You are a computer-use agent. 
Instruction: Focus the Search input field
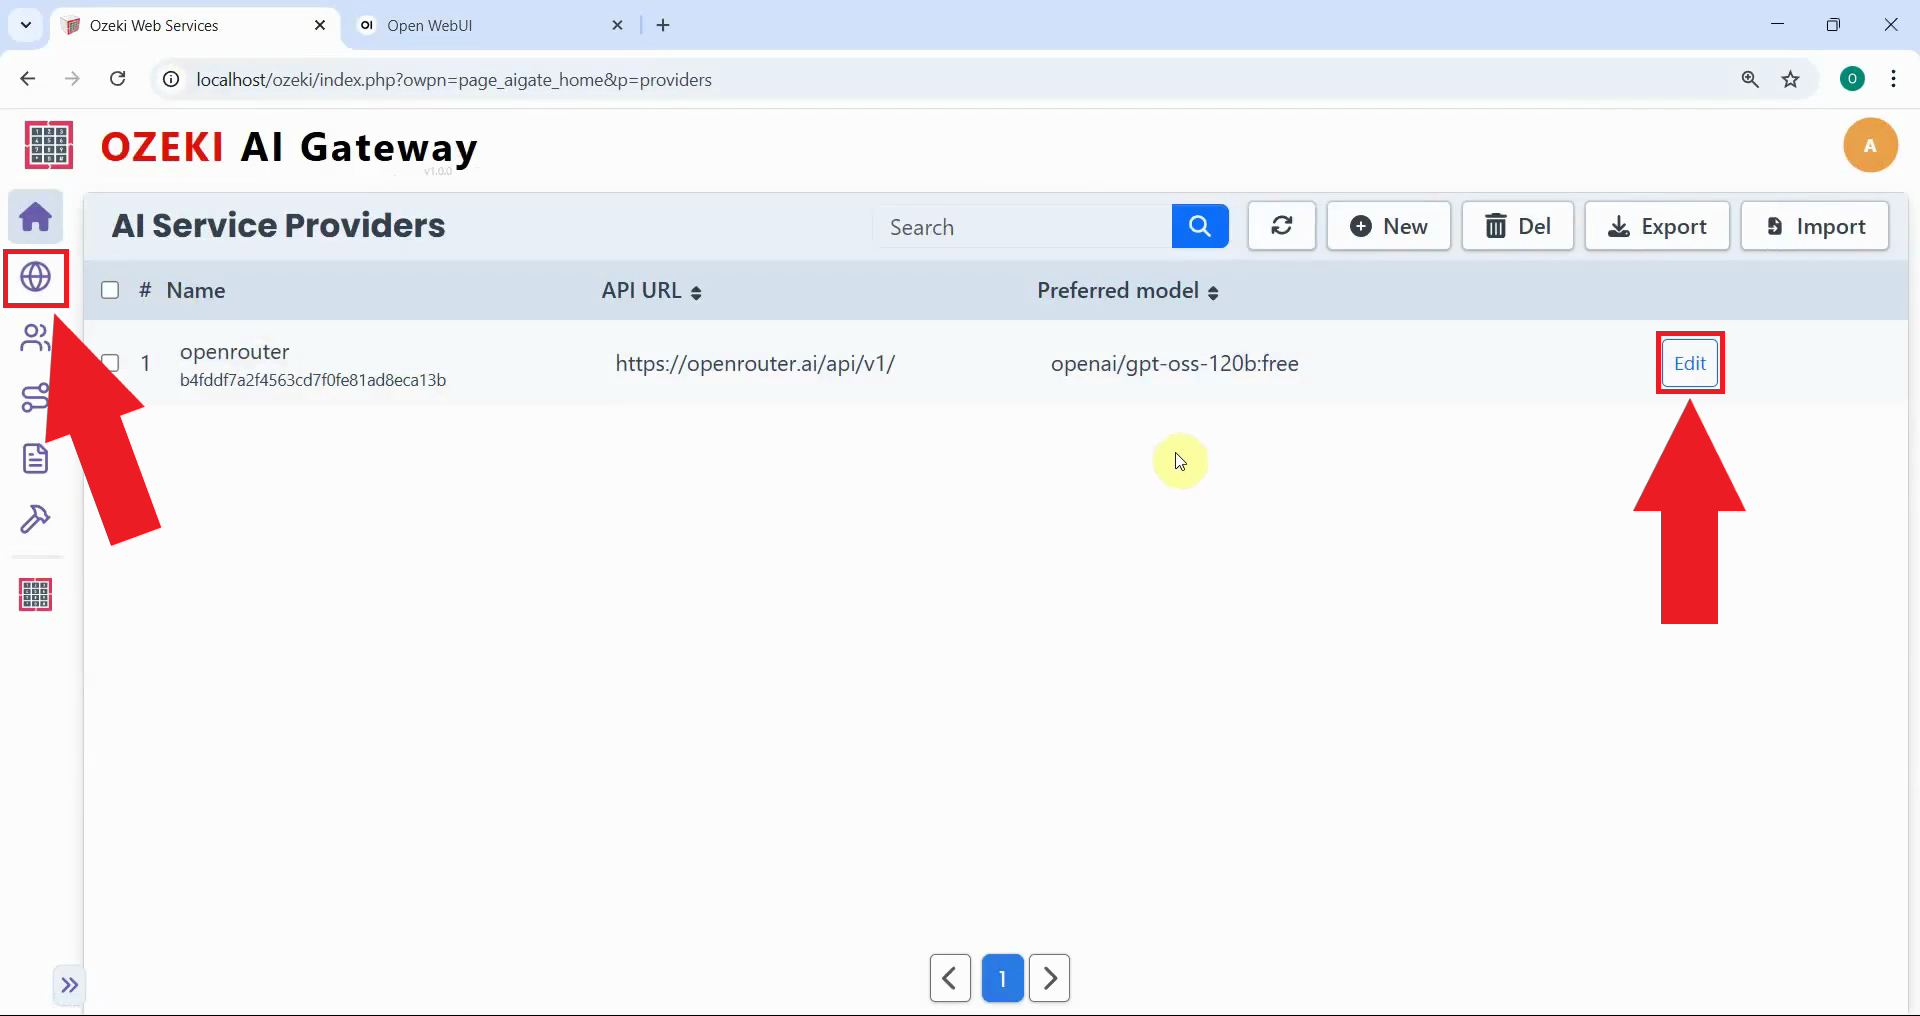(x=1020, y=227)
